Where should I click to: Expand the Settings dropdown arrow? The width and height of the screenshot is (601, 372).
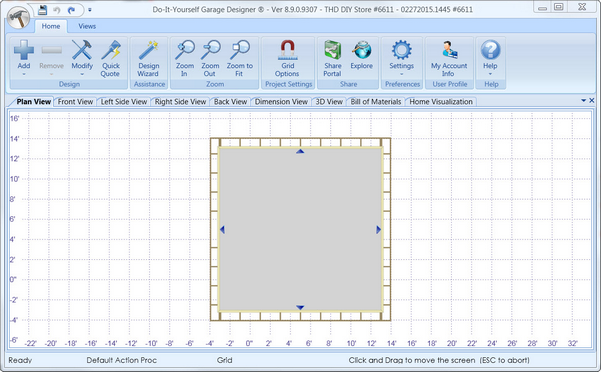pyautogui.click(x=402, y=74)
